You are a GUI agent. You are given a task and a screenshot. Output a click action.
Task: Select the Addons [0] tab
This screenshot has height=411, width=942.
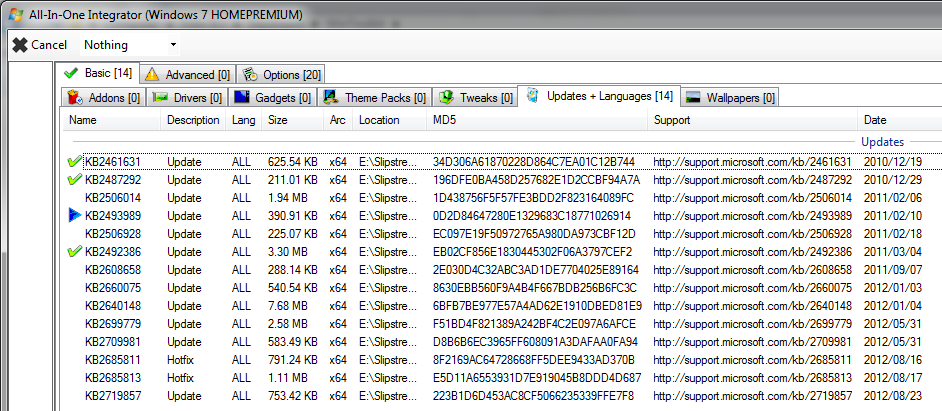point(103,97)
